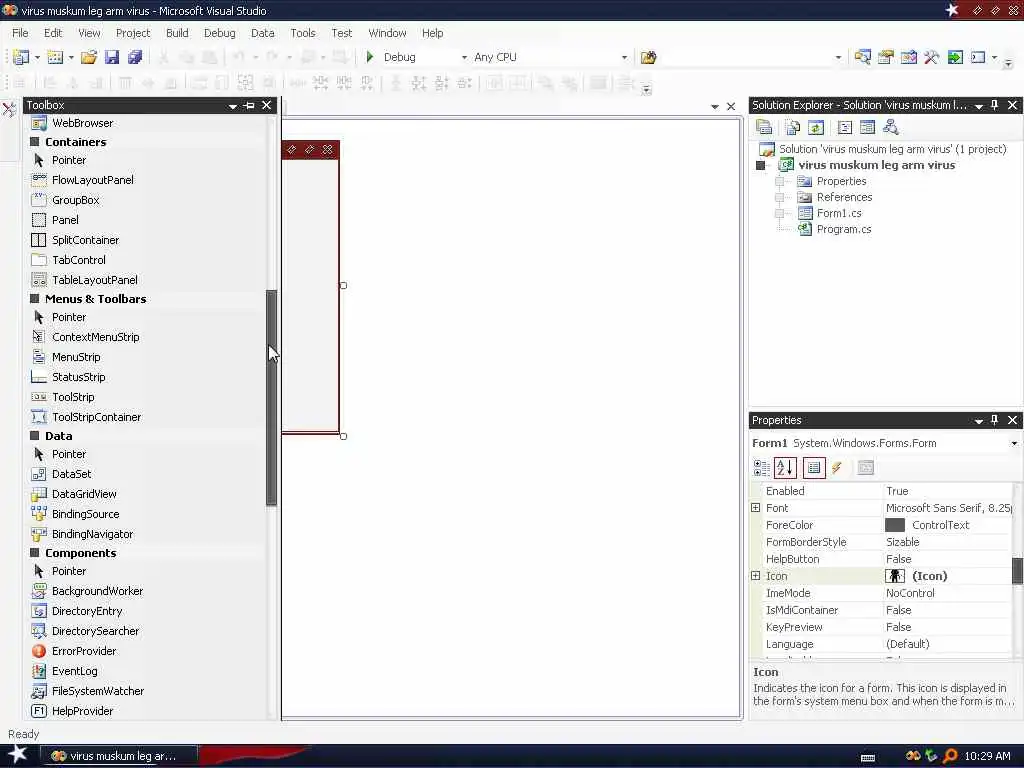Expand the References node in Solution Explorer
Viewport: 1024px width, 768px height.
[x=779, y=197]
